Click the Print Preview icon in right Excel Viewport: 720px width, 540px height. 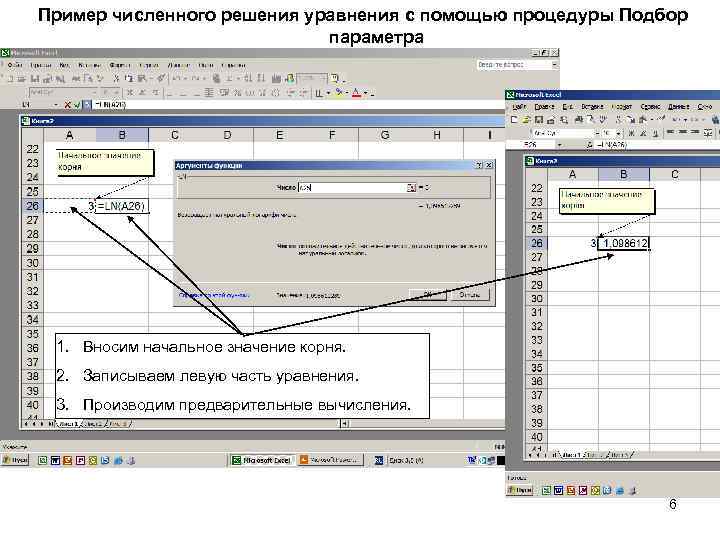pyautogui.click(x=591, y=120)
